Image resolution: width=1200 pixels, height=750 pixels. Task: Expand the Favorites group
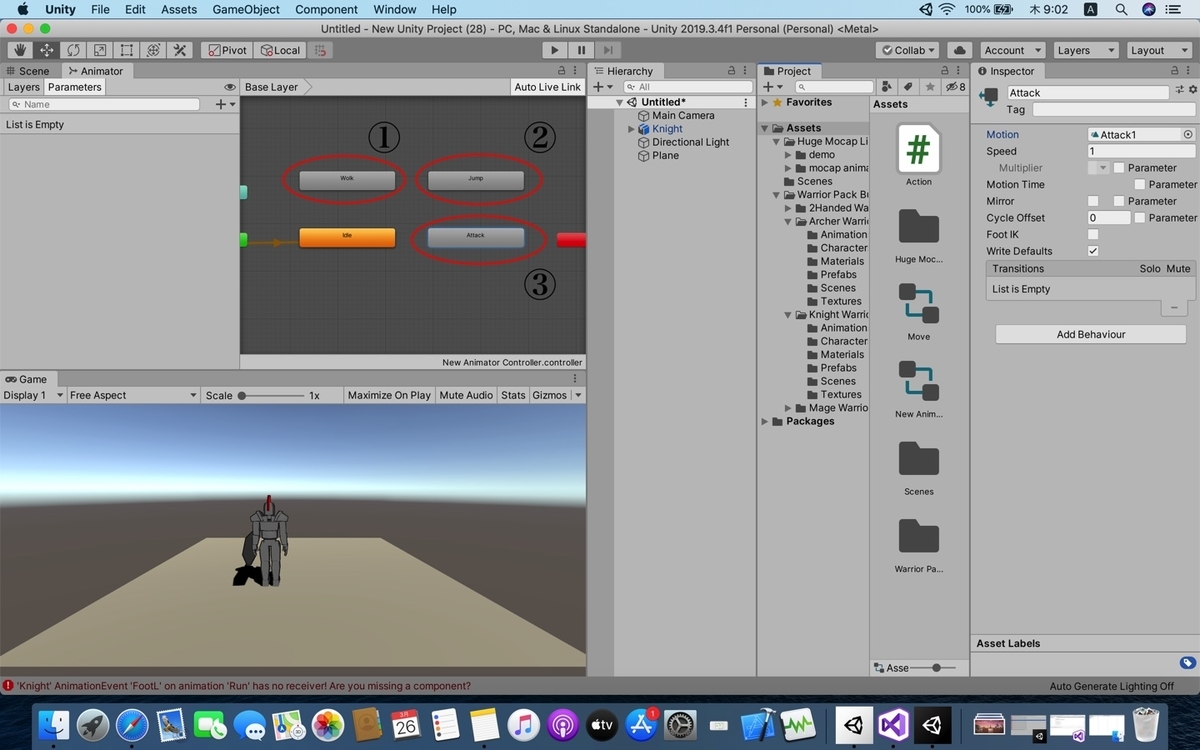pyautogui.click(x=765, y=102)
